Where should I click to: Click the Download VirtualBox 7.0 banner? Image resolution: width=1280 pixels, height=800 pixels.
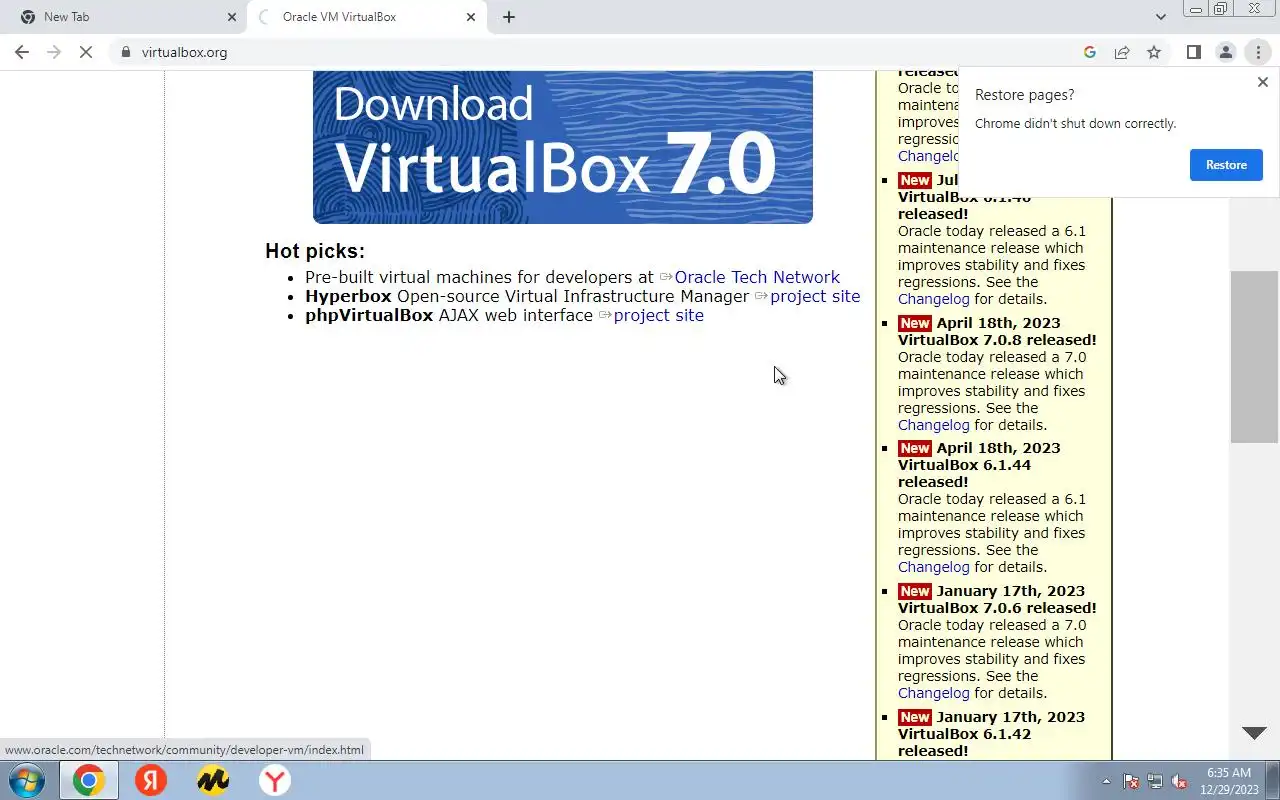pyautogui.click(x=562, y=147)
